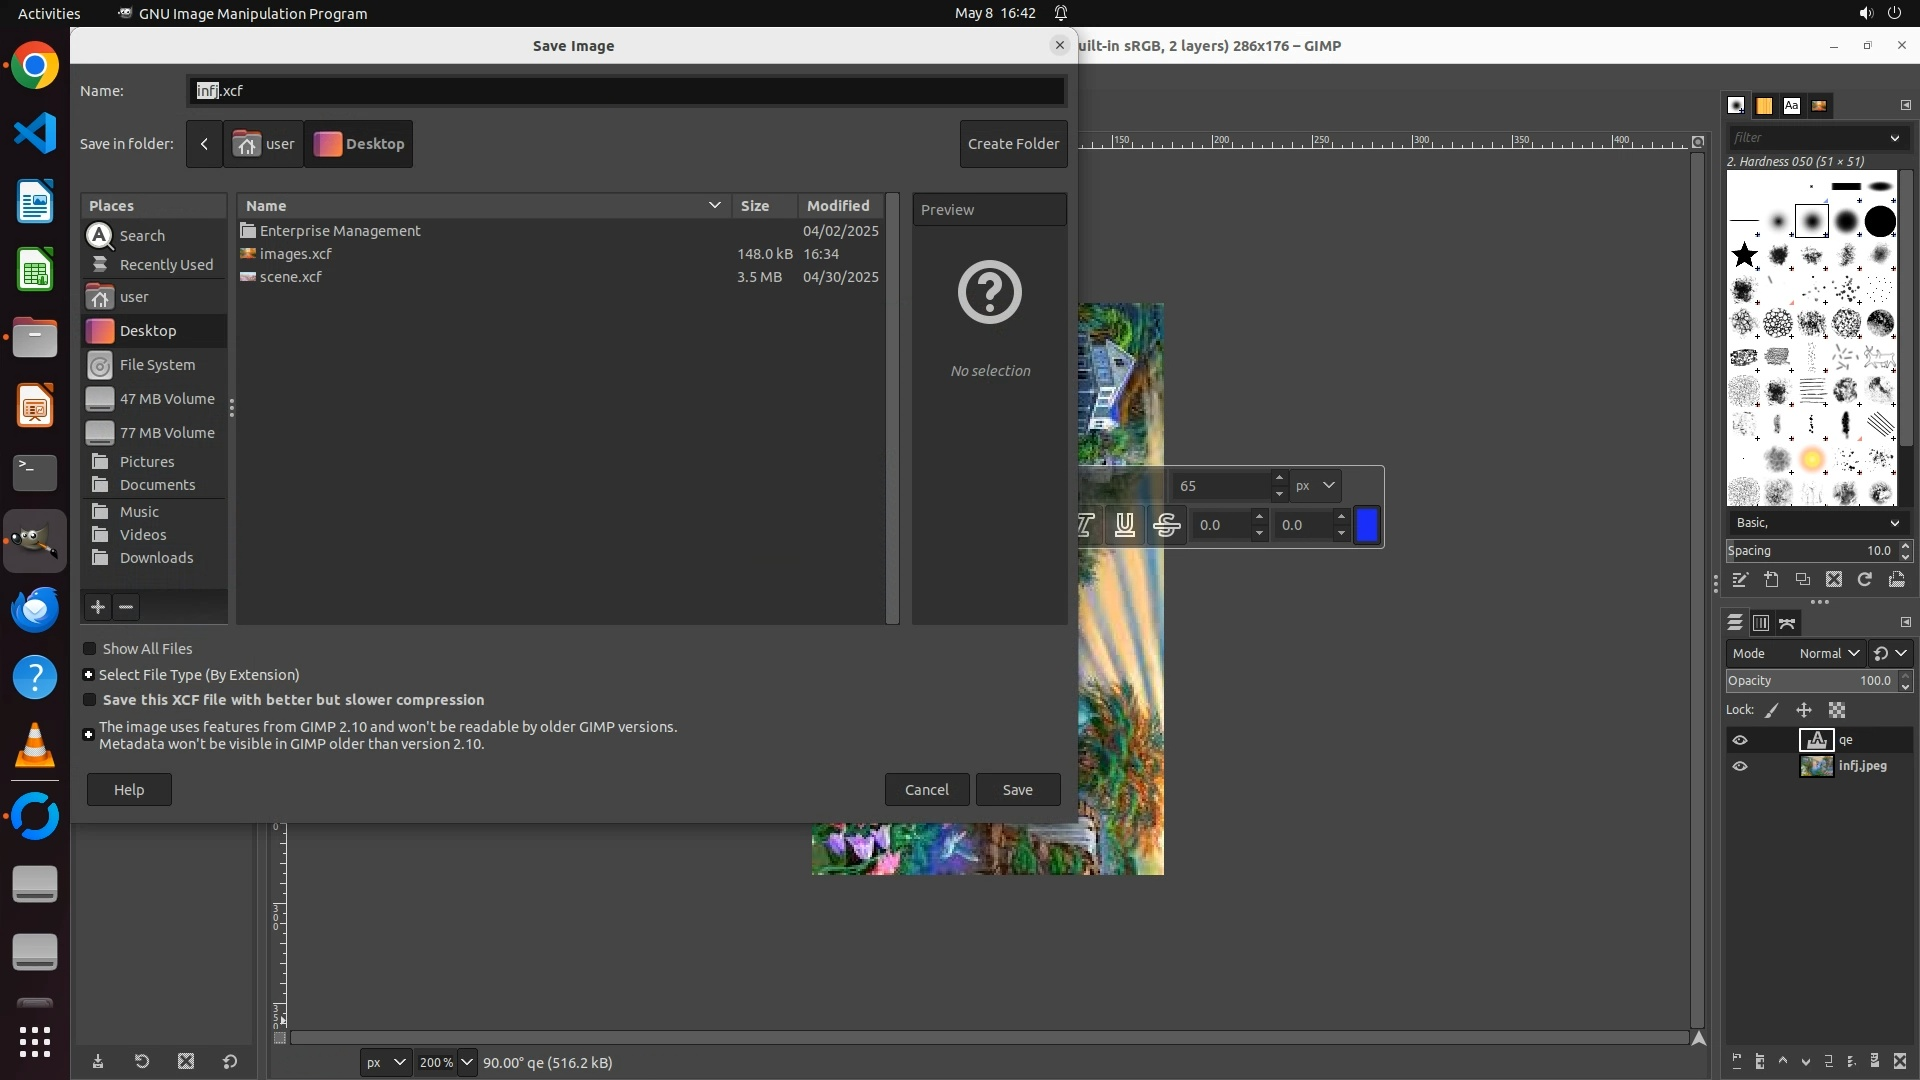Open the Layers tab icon
1920x1080 pixels.
tap(1735, 623)
